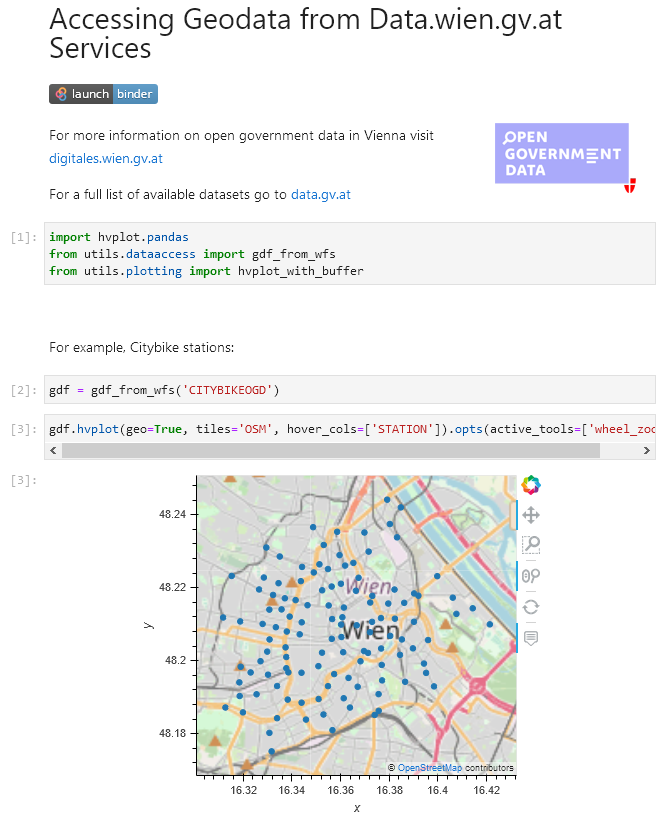
Task: Click the gdf_from_wfs CITYBIKEOGD code cell
Action: (350, 389)
